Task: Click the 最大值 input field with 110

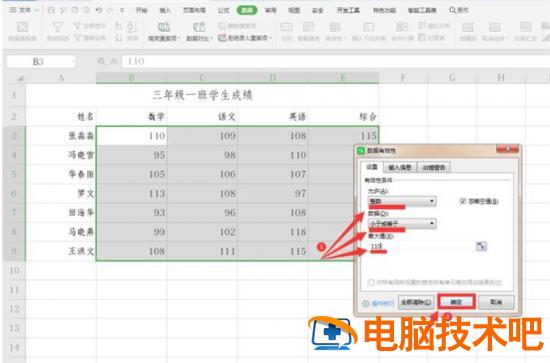Action: [421, 247]
